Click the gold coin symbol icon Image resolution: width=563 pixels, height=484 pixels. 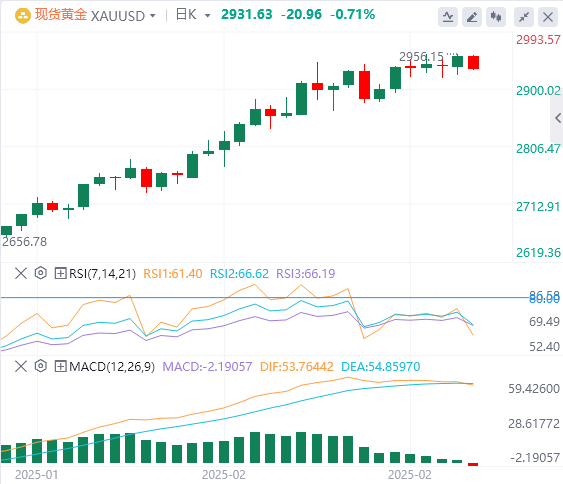(x=23, y=16)
